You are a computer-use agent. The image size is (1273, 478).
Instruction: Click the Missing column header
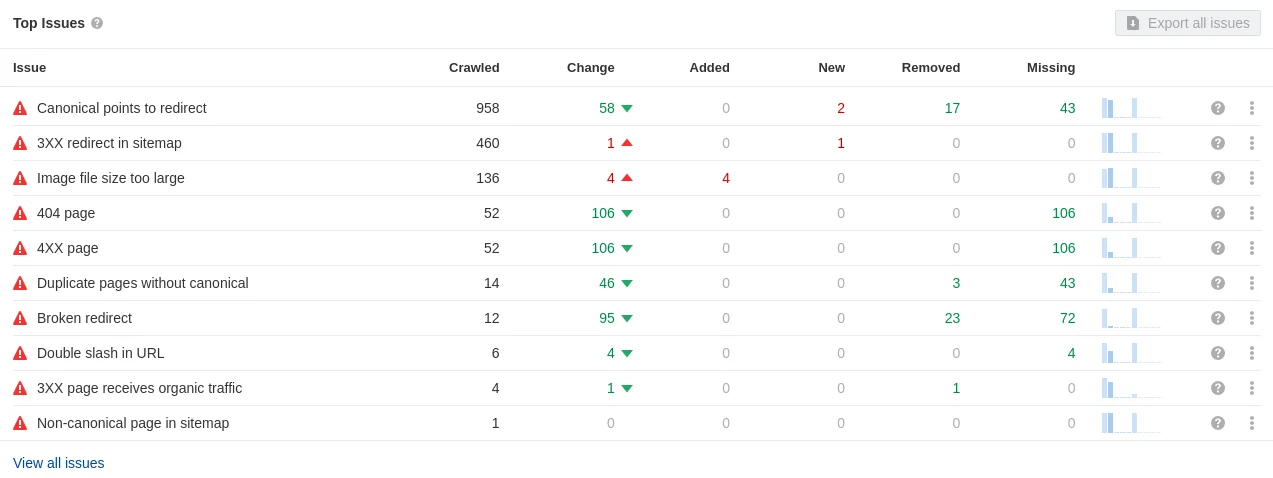point(1050,68)
